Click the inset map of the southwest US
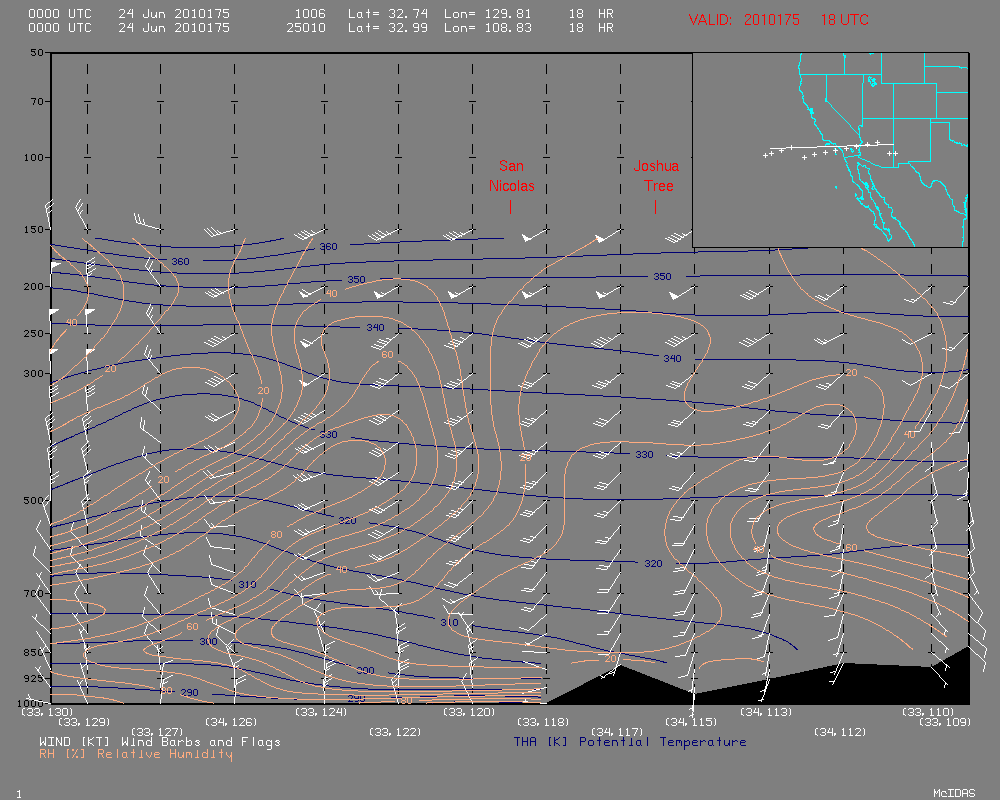The image size is (1000, 800). tap(830, 150)
